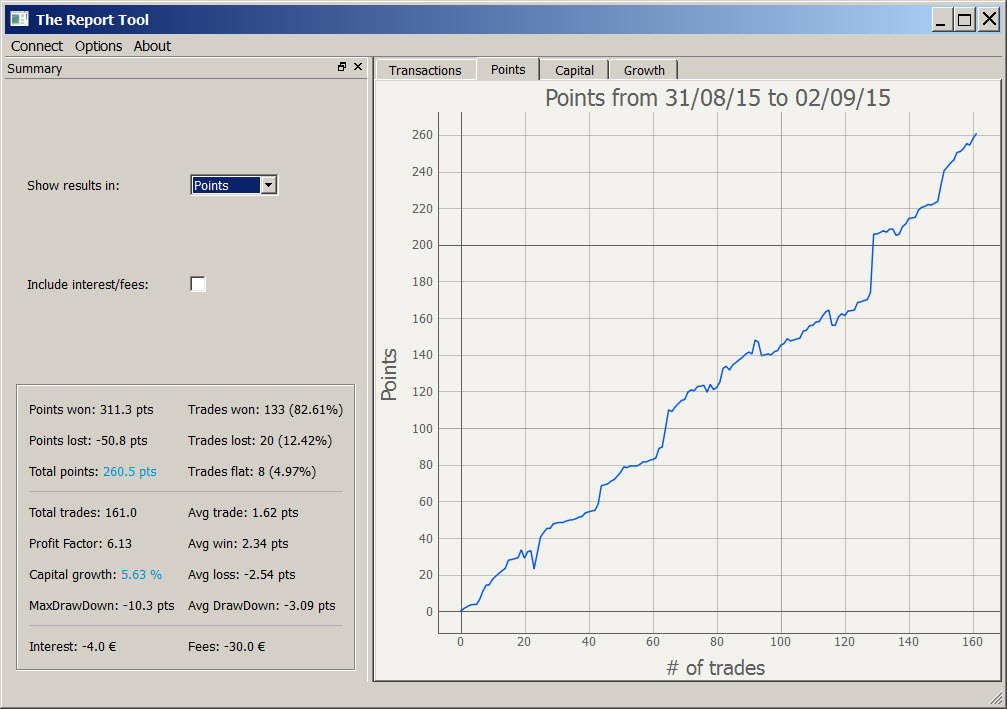Viewport: 1007px width, 709px height.
Task: Click the Profit Factor: 6.13 text
Action: pyautogui.click(x=80, y=543)
